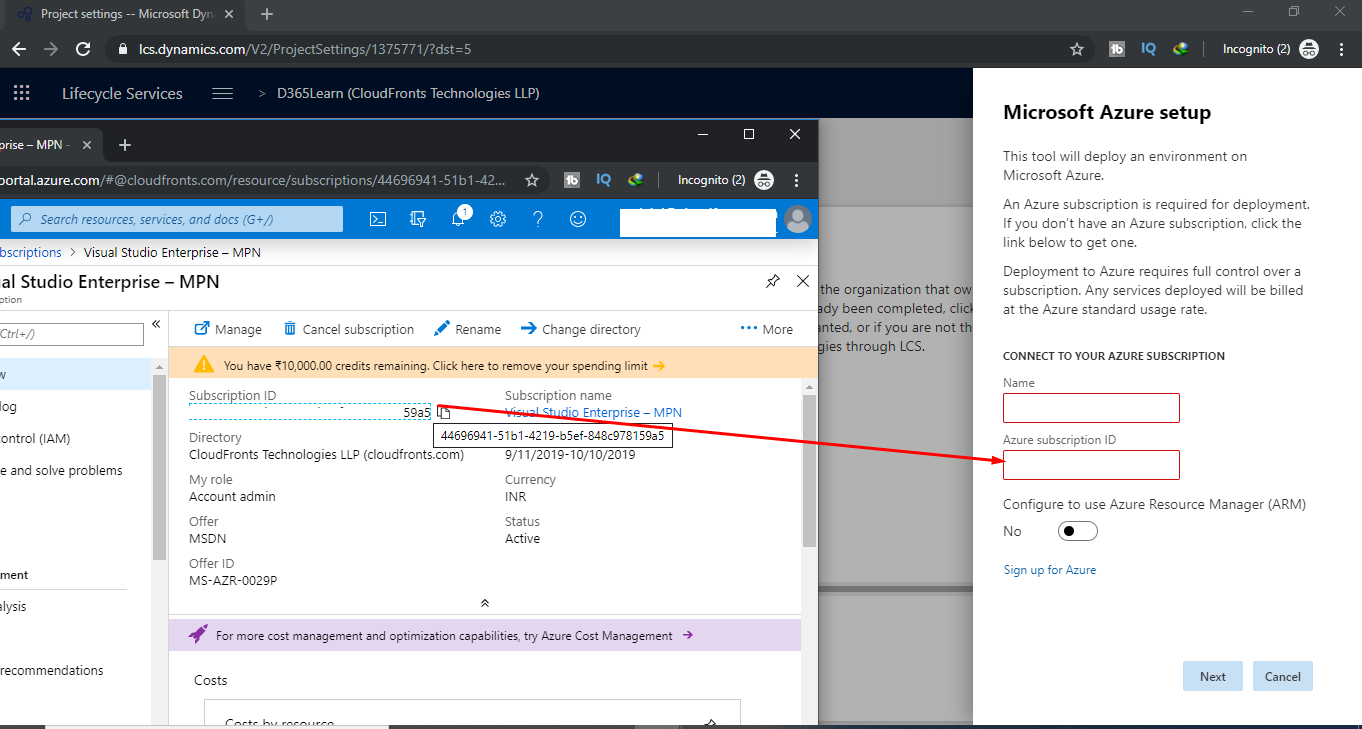The width and height of the screenshot is (1362, 729).
Task: Open the Lifecycle Services app launcher grid
Action: (21, 93)
